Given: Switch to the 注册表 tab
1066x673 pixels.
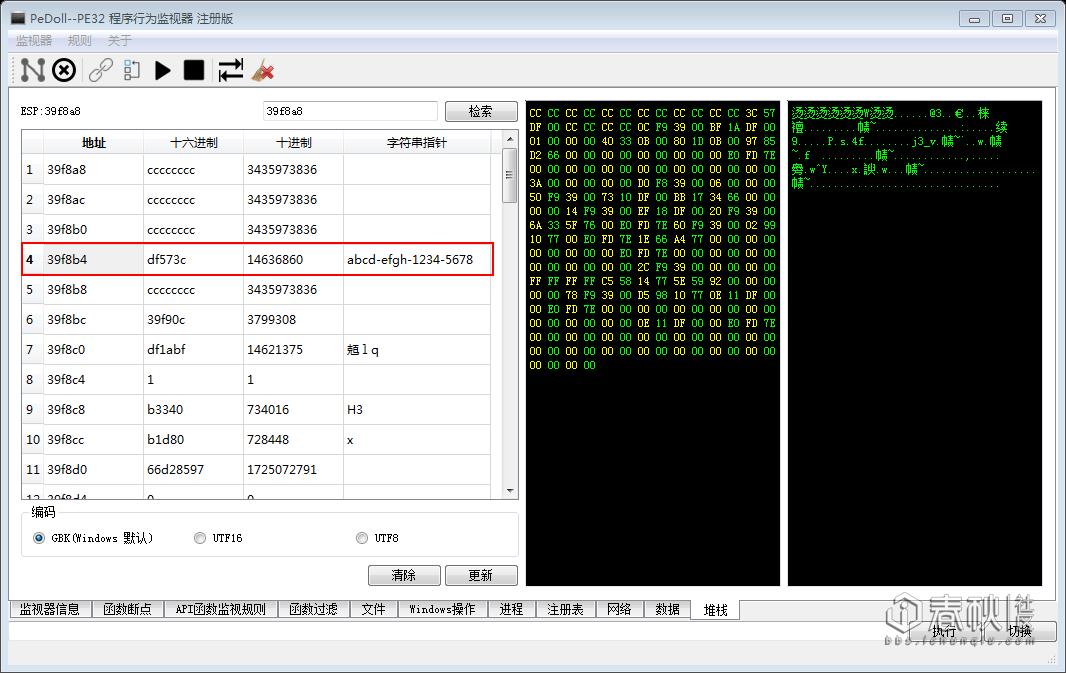Looking at the screenshot, I should [x=565, y=609].
